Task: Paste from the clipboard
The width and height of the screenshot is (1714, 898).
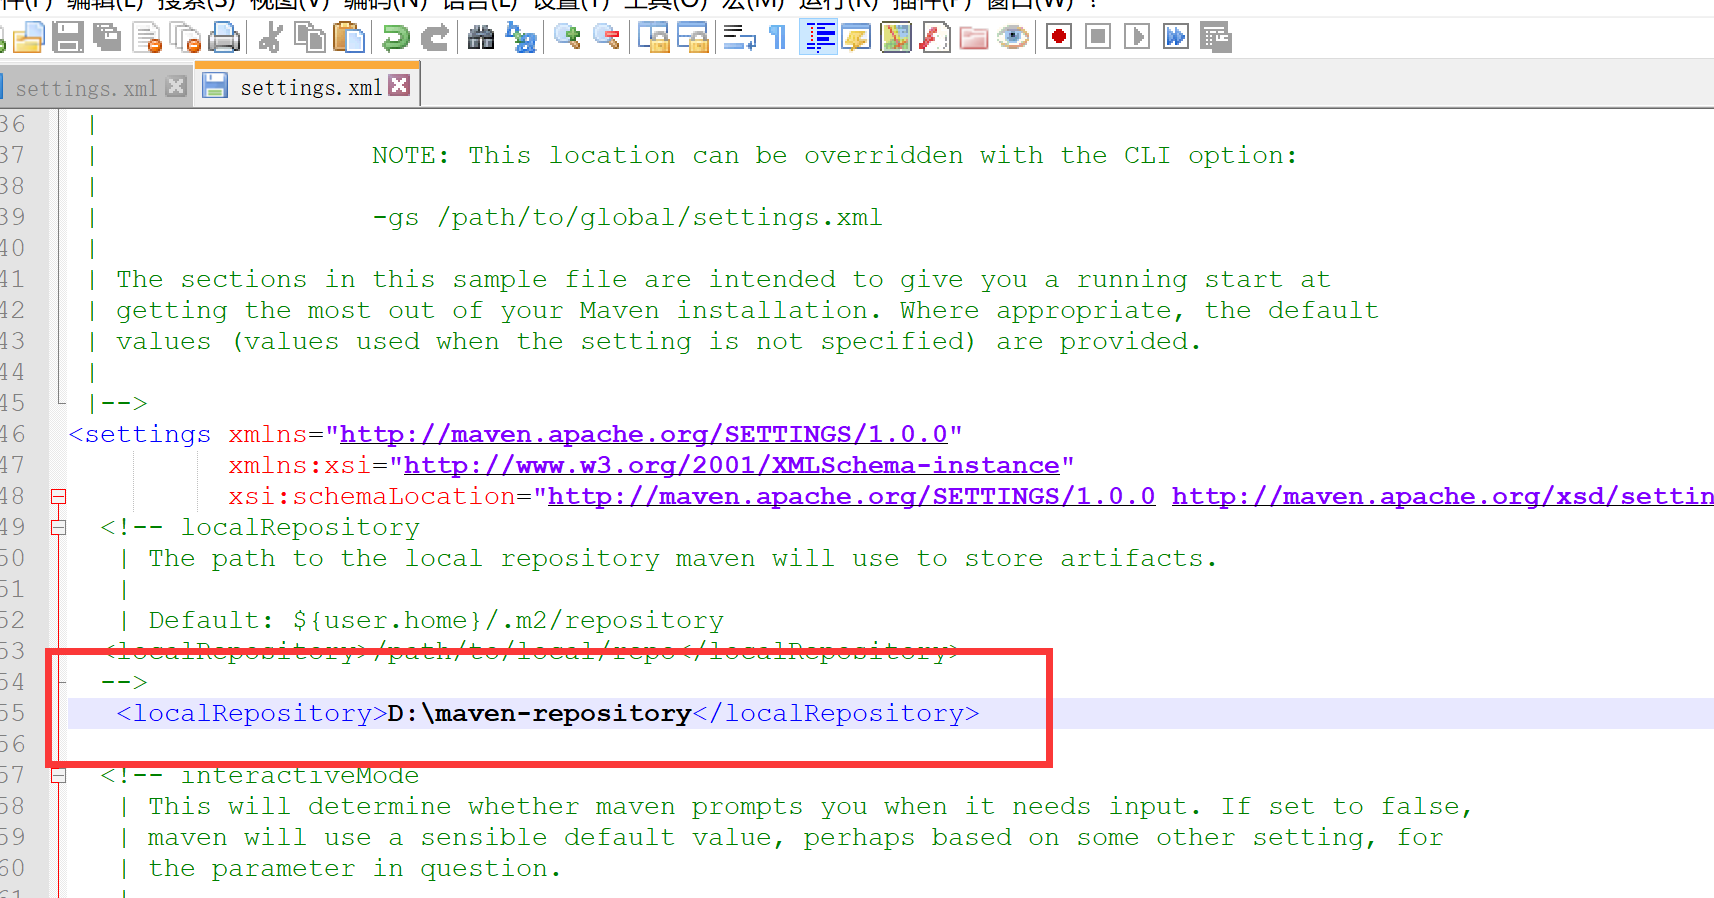Action: [349, 38]
